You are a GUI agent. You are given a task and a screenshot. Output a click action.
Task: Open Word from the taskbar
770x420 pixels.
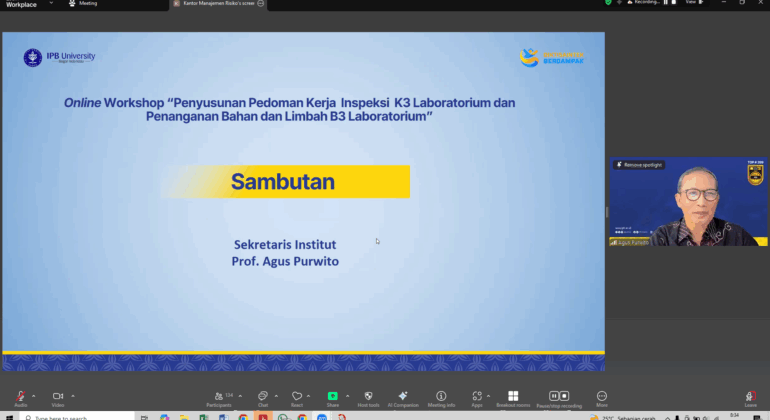point(223,418)
